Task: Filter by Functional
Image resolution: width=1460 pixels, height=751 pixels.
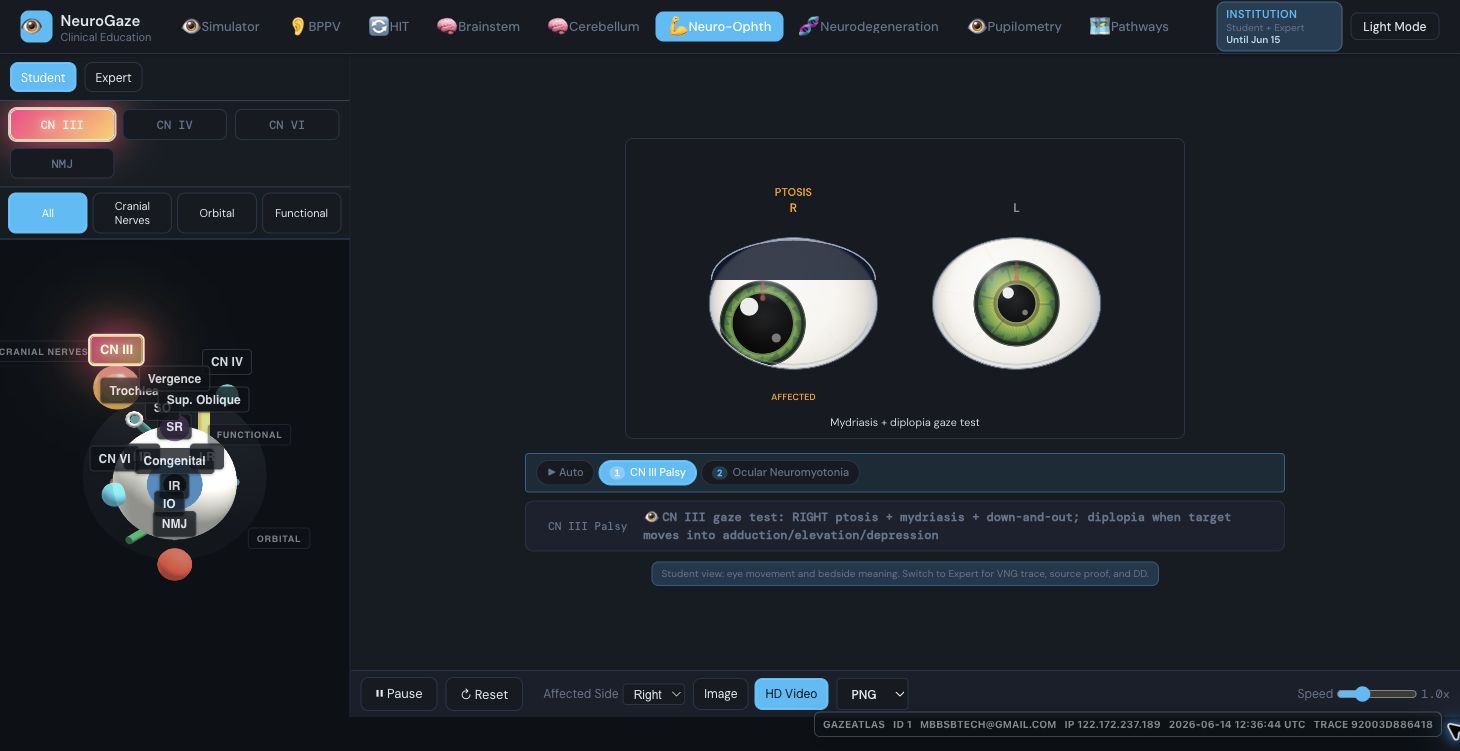Action: [x=301, y=213]
